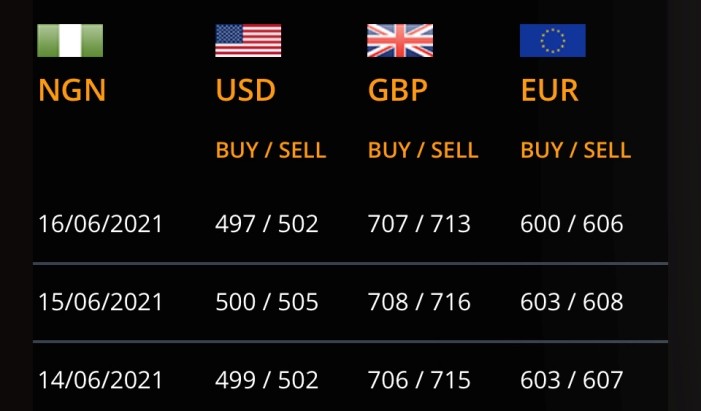Select the 15/06/2021 date row

100,302
